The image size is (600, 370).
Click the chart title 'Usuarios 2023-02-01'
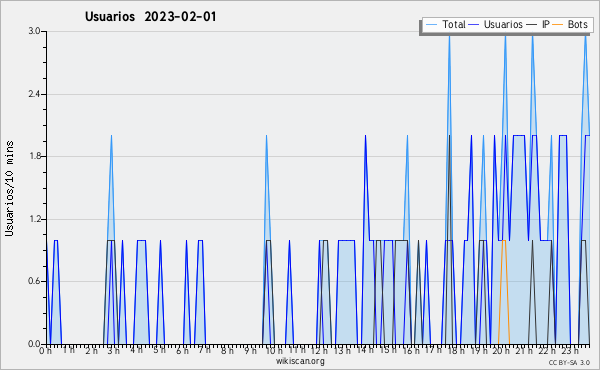pyautogui.click(x=150, y=16)
